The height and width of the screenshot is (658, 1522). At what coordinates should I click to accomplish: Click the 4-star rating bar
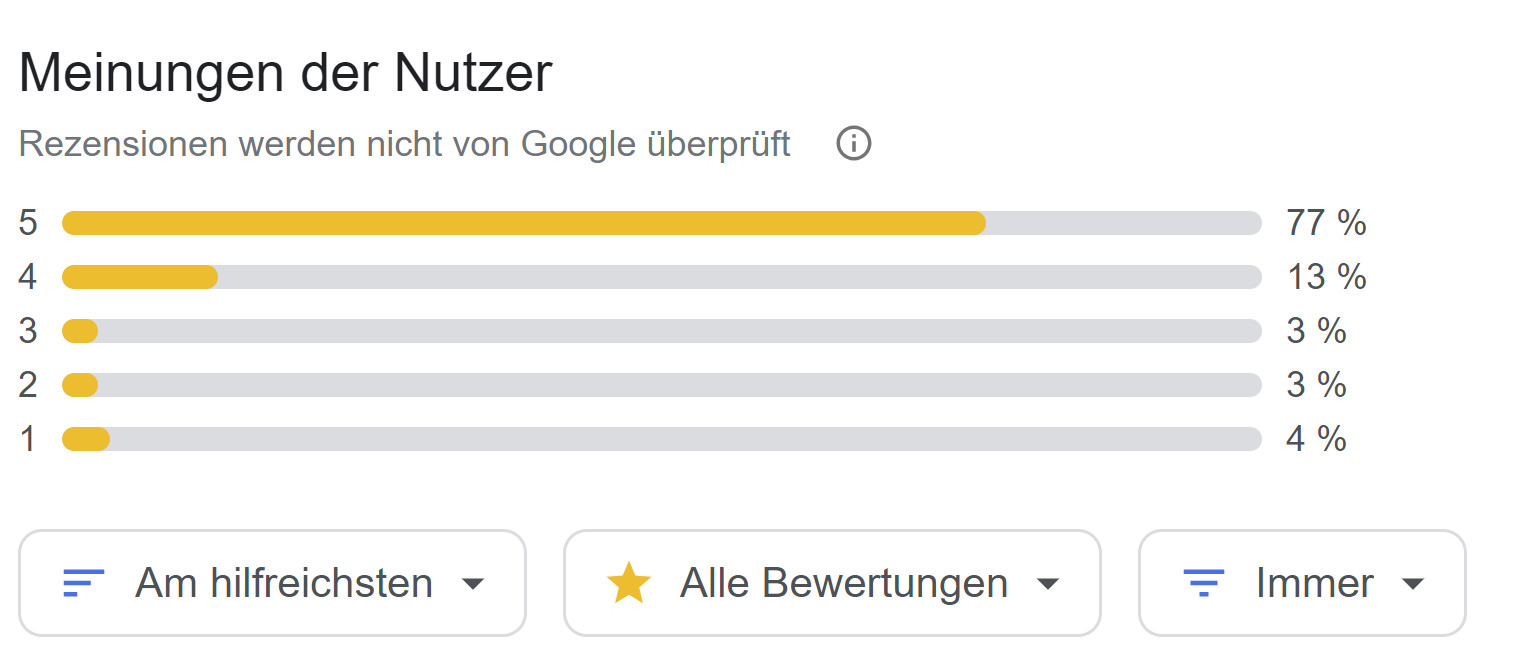click(662, 277)
